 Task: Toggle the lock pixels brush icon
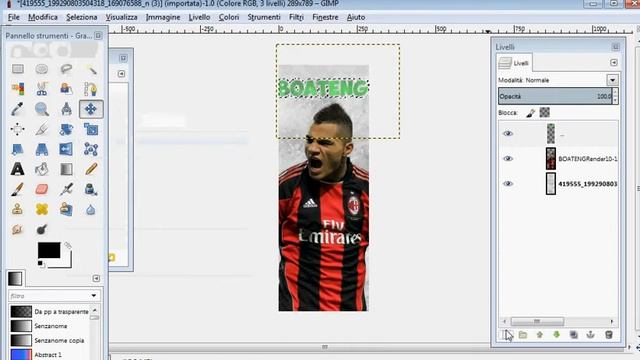(531, 113)
